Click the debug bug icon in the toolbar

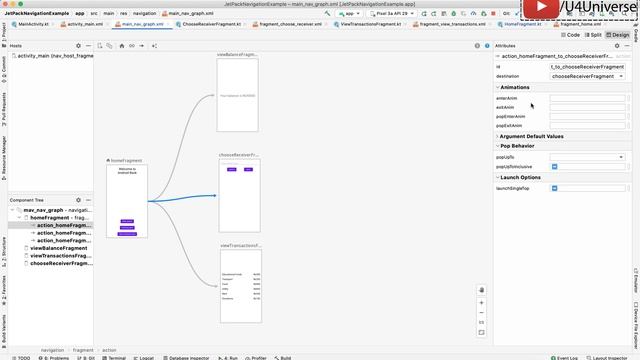(453, 13)
